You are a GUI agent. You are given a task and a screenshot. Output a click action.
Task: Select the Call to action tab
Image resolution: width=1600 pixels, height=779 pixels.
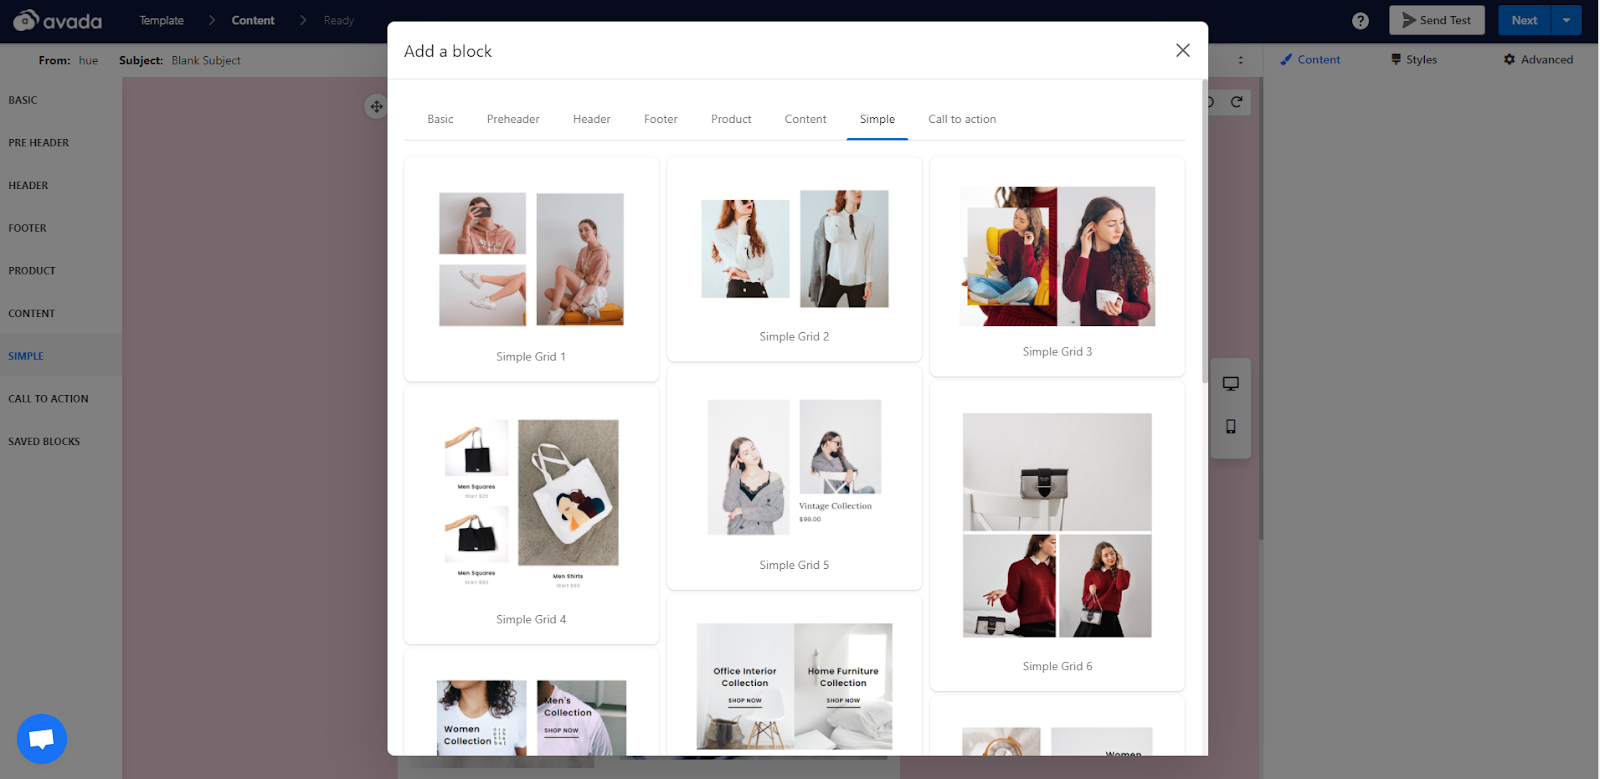point(961,119)
